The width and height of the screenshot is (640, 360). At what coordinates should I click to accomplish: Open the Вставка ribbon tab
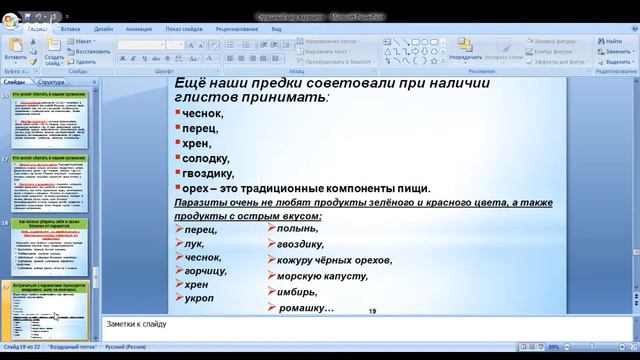point(70,29)
